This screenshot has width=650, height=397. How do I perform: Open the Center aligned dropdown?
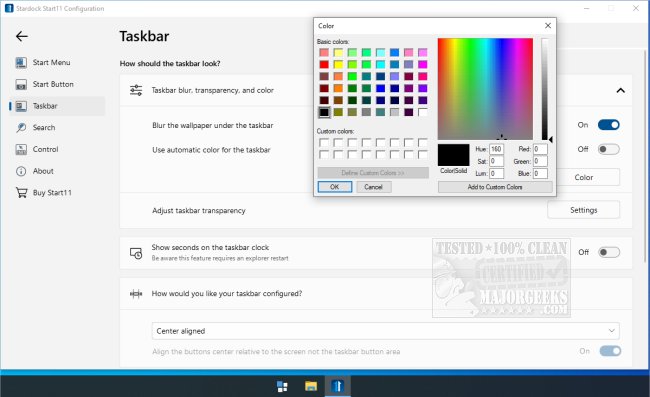386,331
